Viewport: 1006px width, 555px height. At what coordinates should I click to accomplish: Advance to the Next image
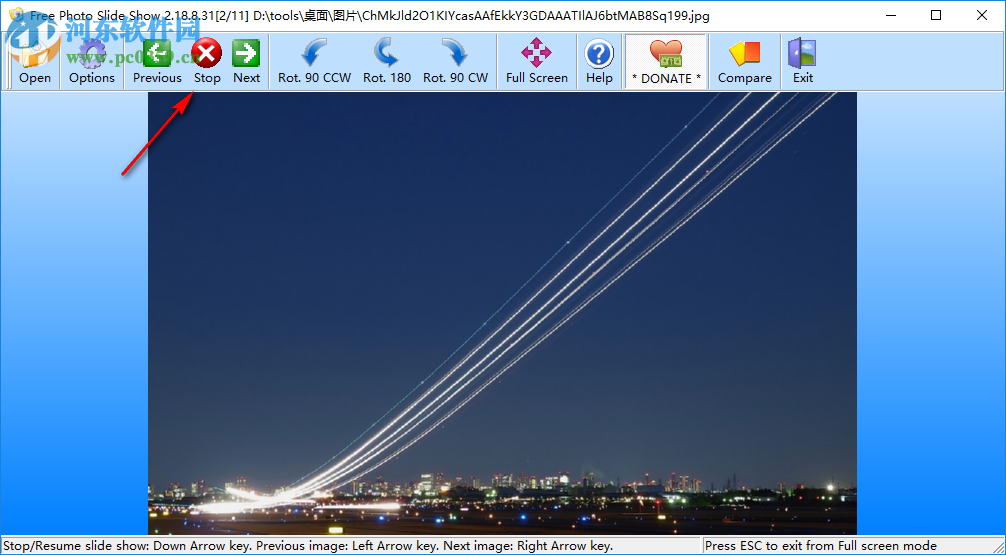[246, 62]
